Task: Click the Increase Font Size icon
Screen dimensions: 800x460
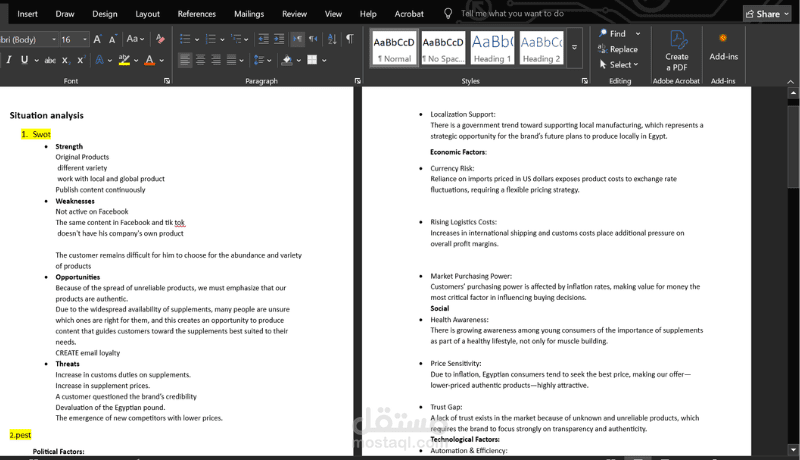Action: click(97, 39)
